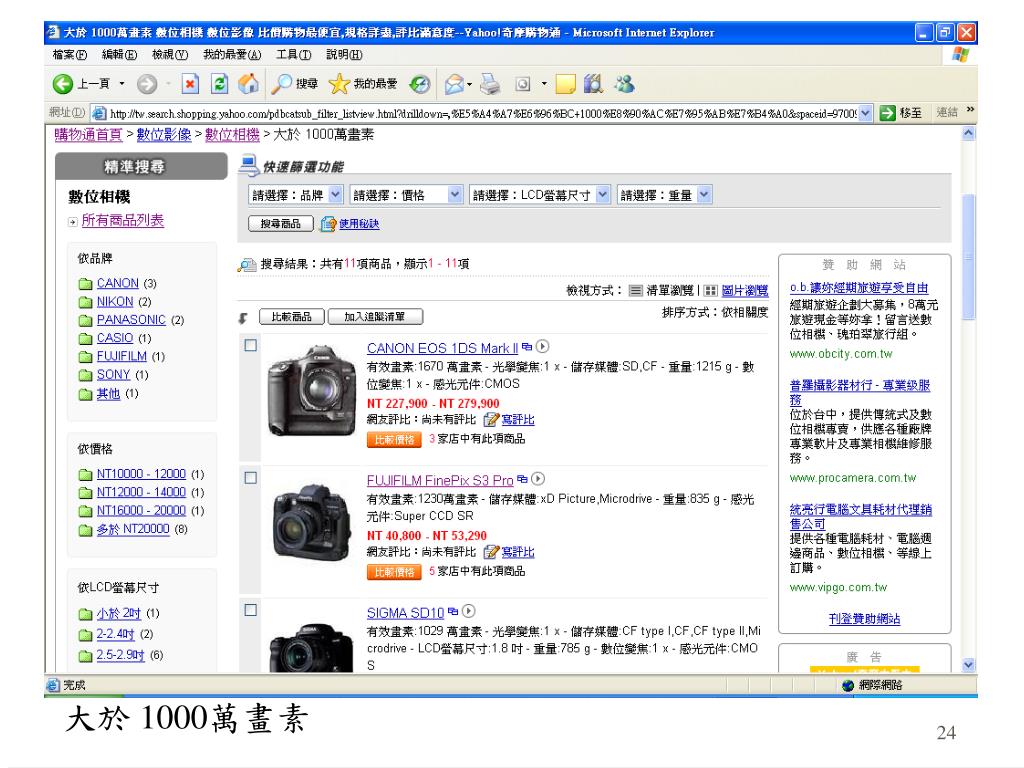Click 寫評比 pencil icon for FUJIFILM FinePix
This screenshot has height=768, width=1024.
coord(491,552)
